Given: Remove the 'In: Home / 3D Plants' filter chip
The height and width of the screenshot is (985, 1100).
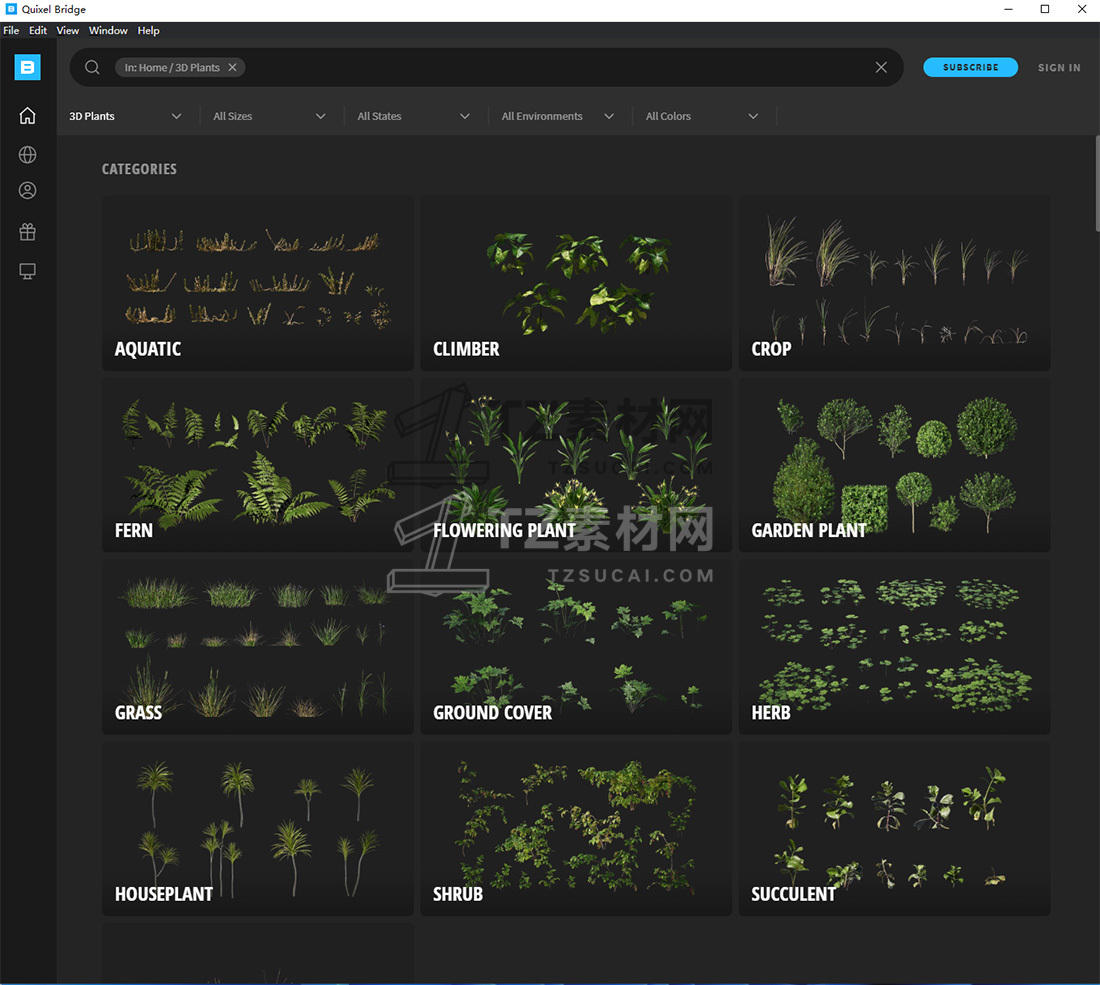Looking at the screenshot, I should tap(232, 67).
